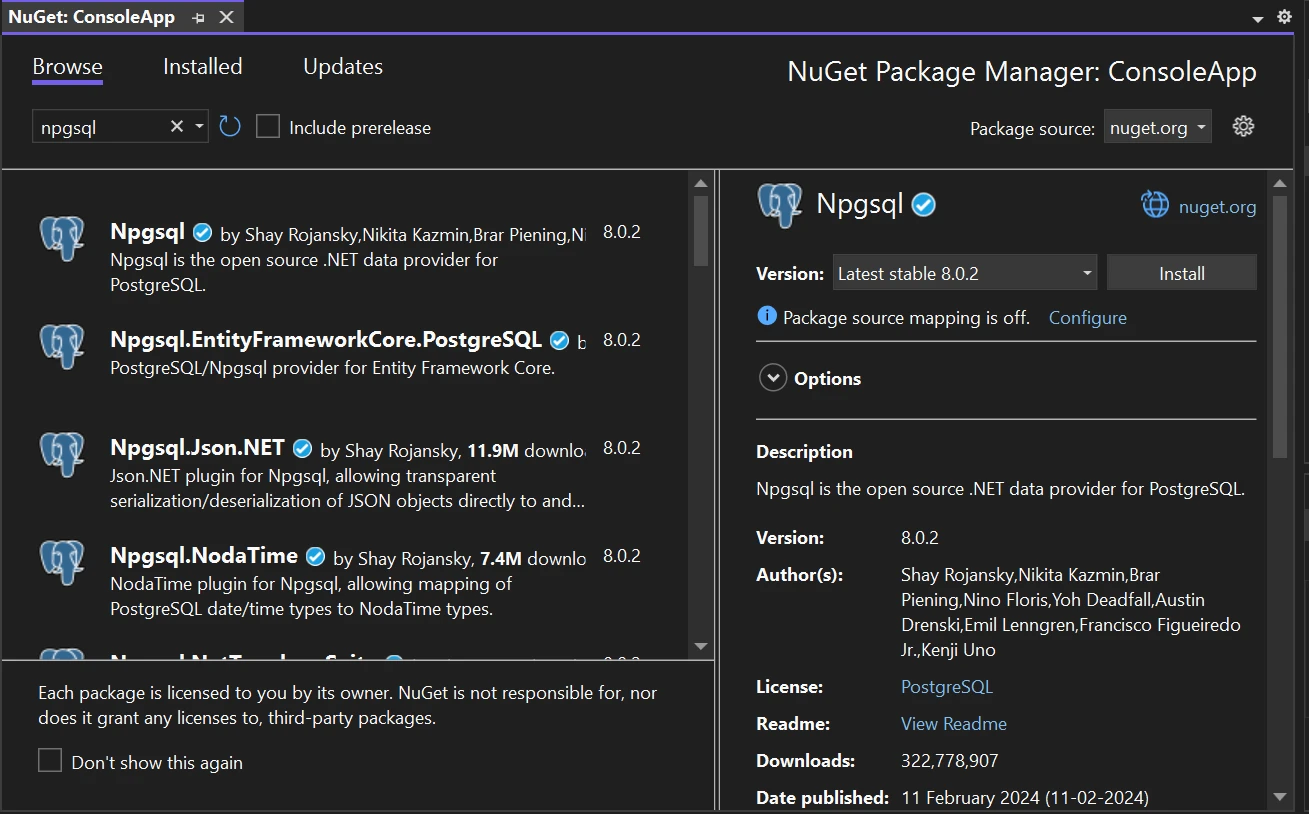Open NuGet settings gear beside package source

click(1243, 126)
